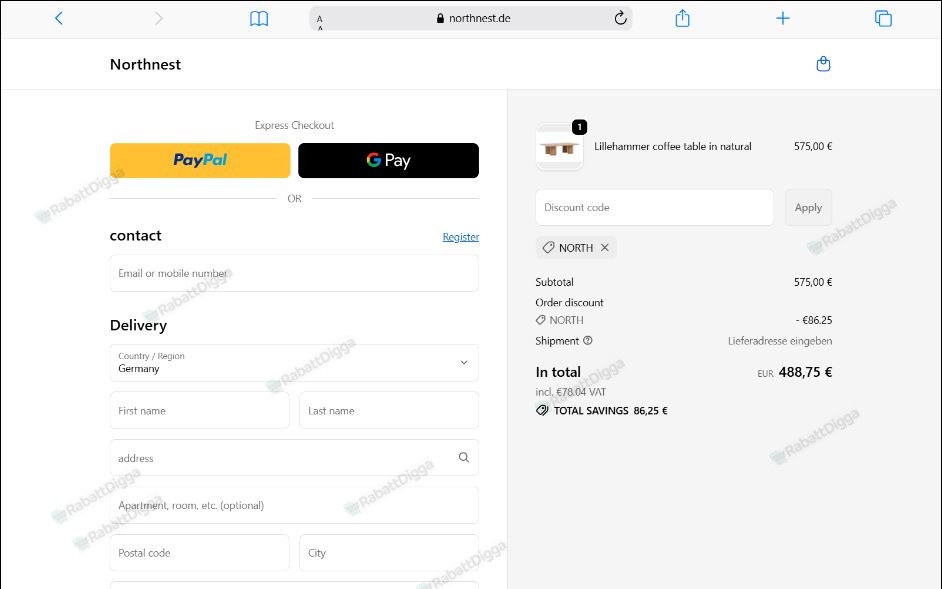The image size is (942, 589).
Task: Click the incl. €78.04 VAT text
Action: click(x=571, y=392)
